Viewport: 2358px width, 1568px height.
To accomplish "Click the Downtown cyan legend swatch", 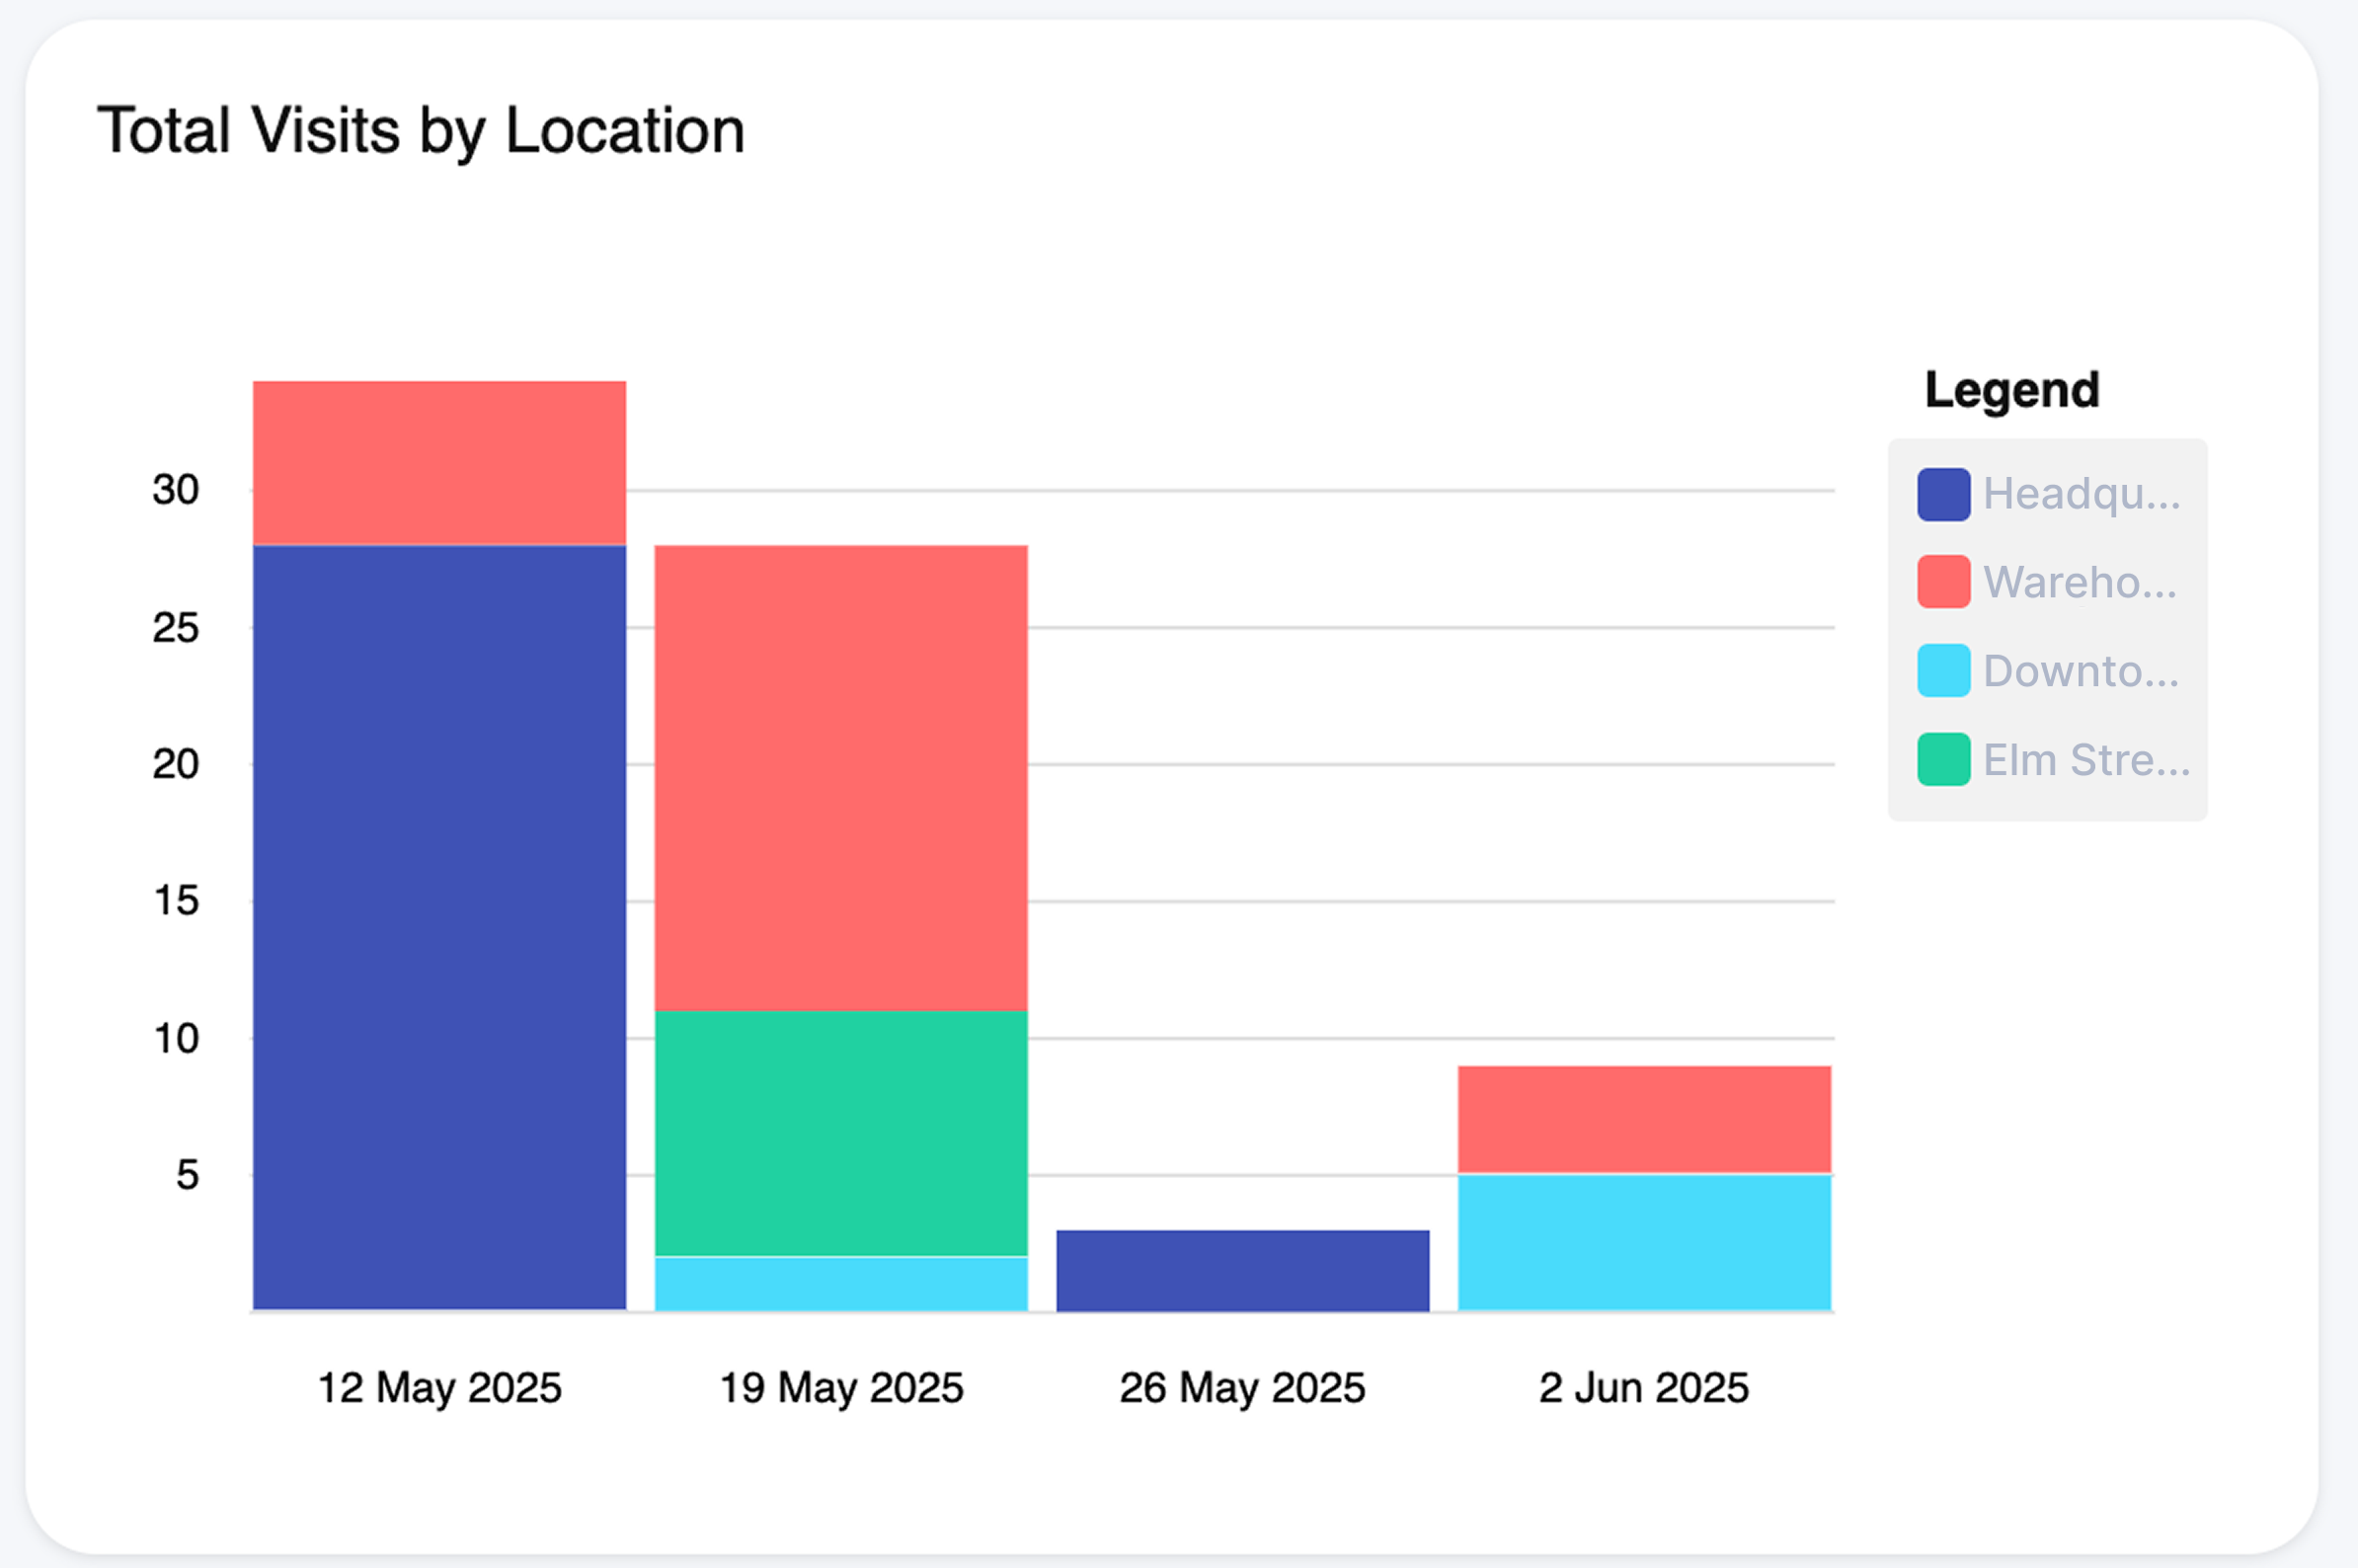I will pyautogui.click(x=1943, y=670).
